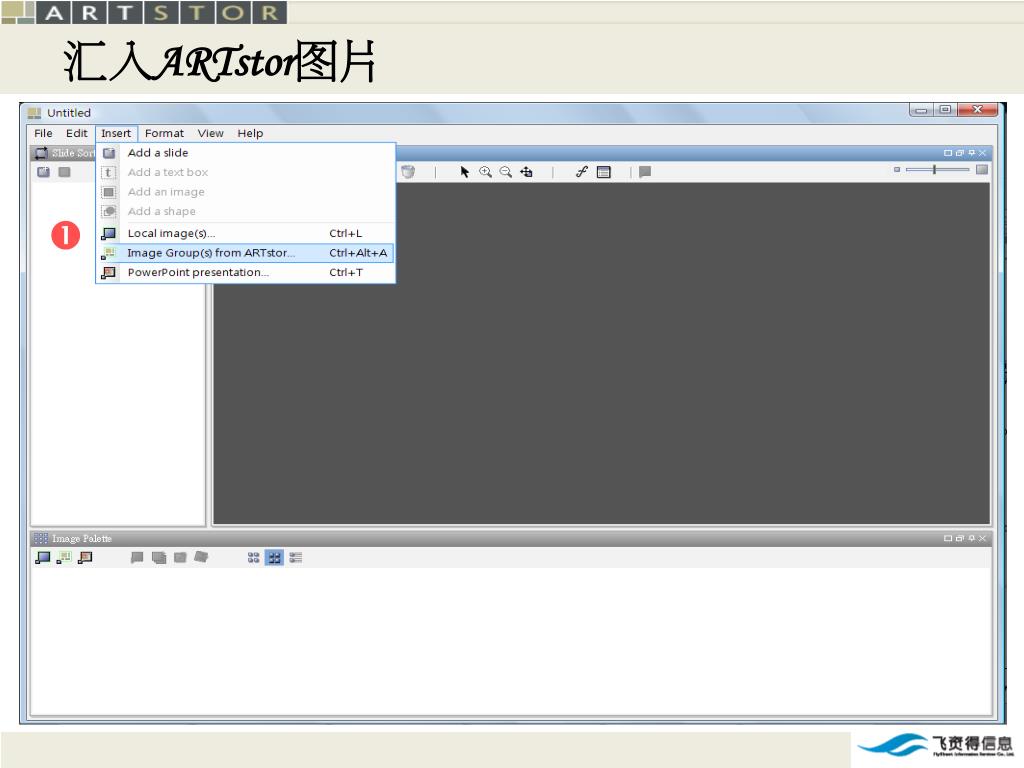Viewport: 1024px width, 768px height.
Task: Click the Add a slide menu icon
Action: (x=109, y=153)
